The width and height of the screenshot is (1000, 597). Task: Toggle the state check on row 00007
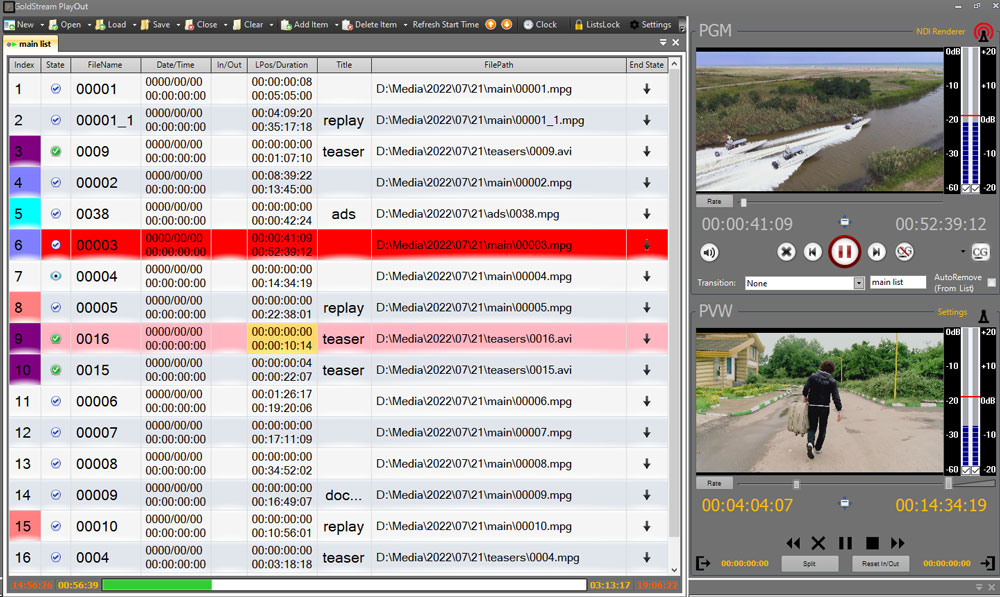[55, 432]
